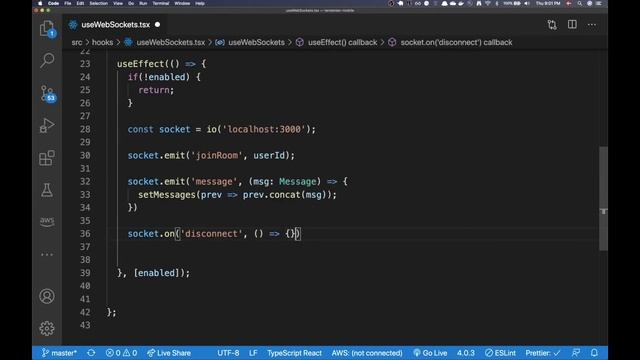Screen dimensions: 640x360
Task: Open the Testing flask view
Action: point(47,190)
